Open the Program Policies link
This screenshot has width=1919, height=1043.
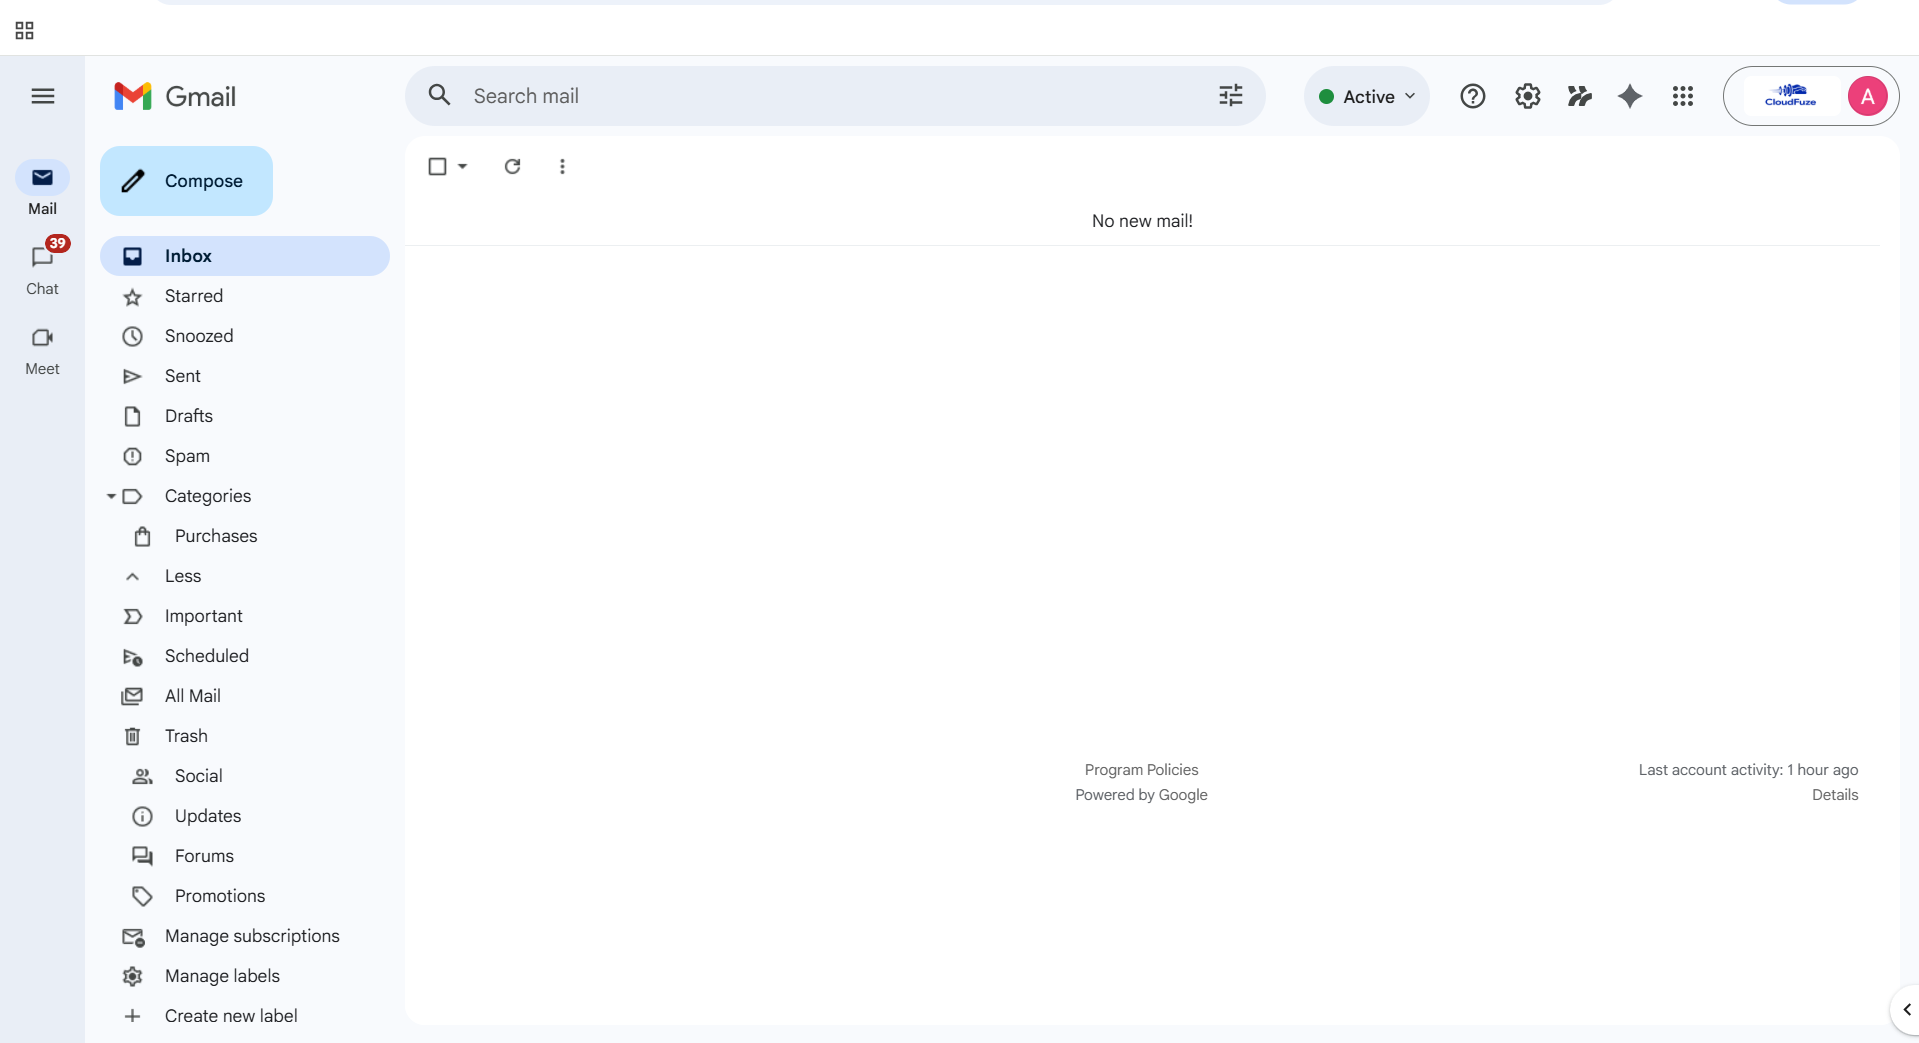[x=1141, y=769]
